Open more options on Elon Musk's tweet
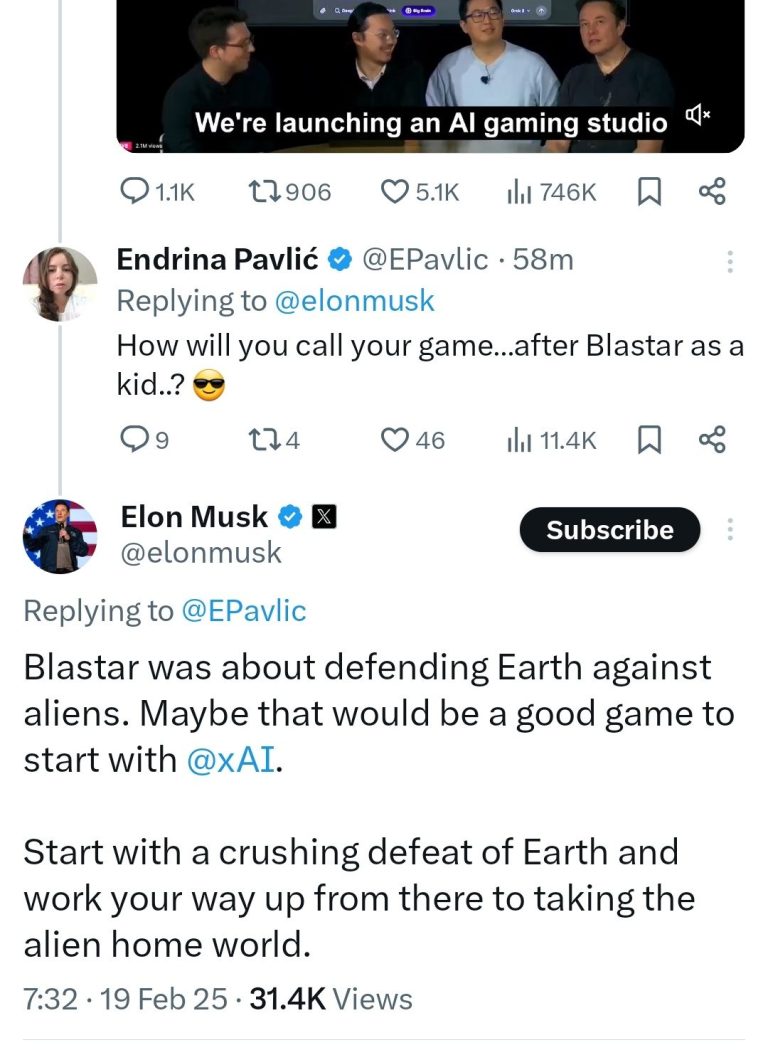 coord(730,530)
